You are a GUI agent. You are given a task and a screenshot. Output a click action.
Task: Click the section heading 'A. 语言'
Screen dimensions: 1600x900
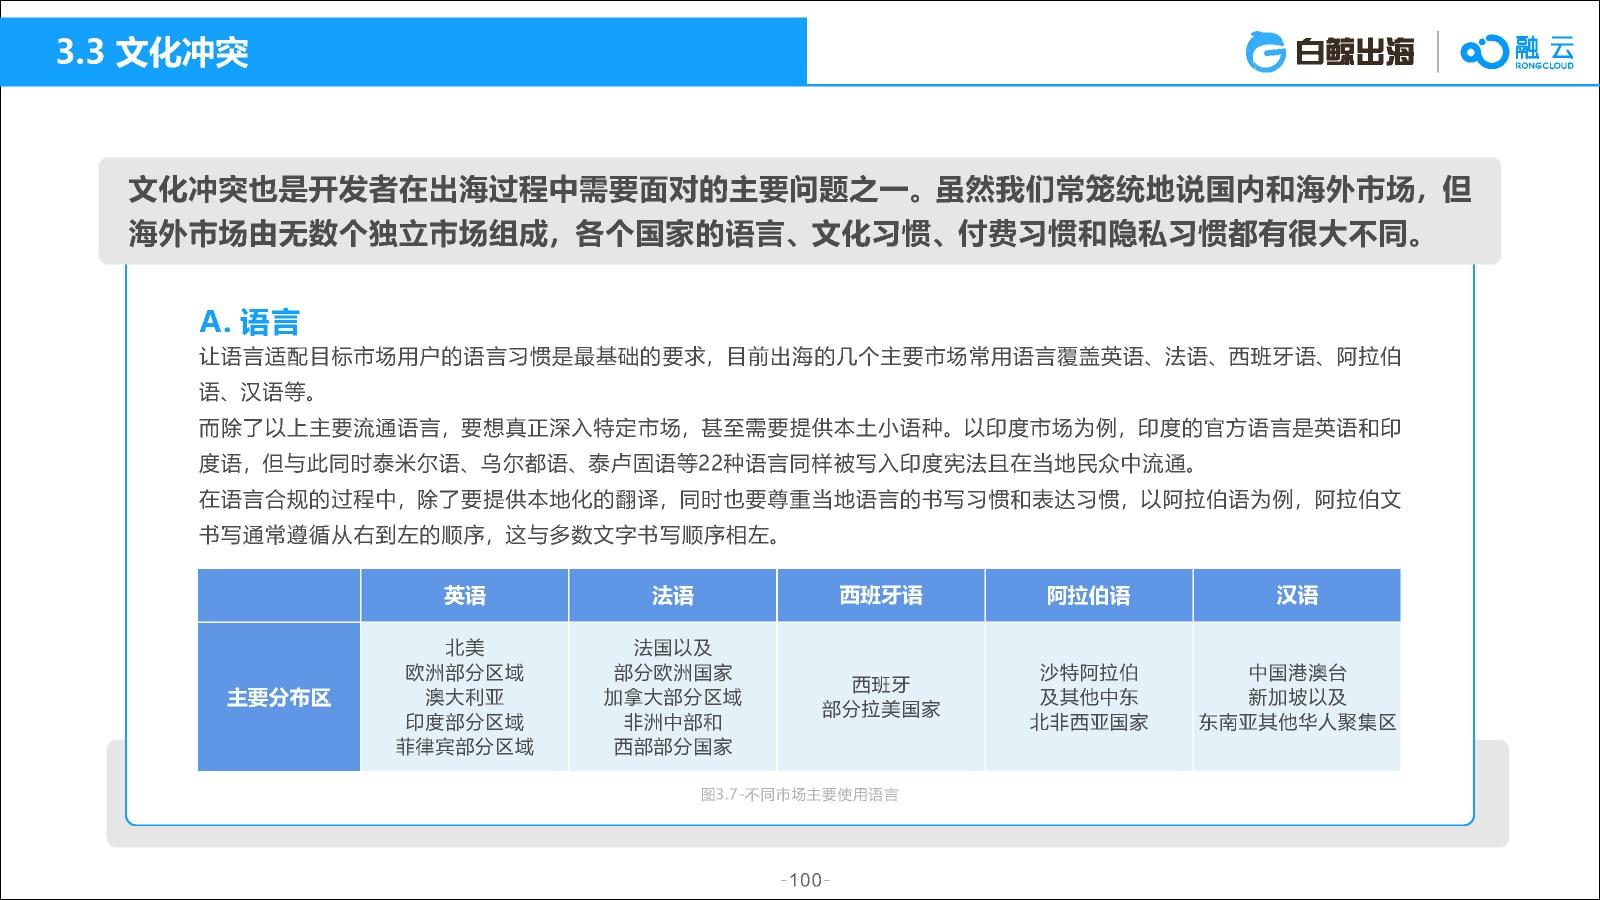[249, 321]
